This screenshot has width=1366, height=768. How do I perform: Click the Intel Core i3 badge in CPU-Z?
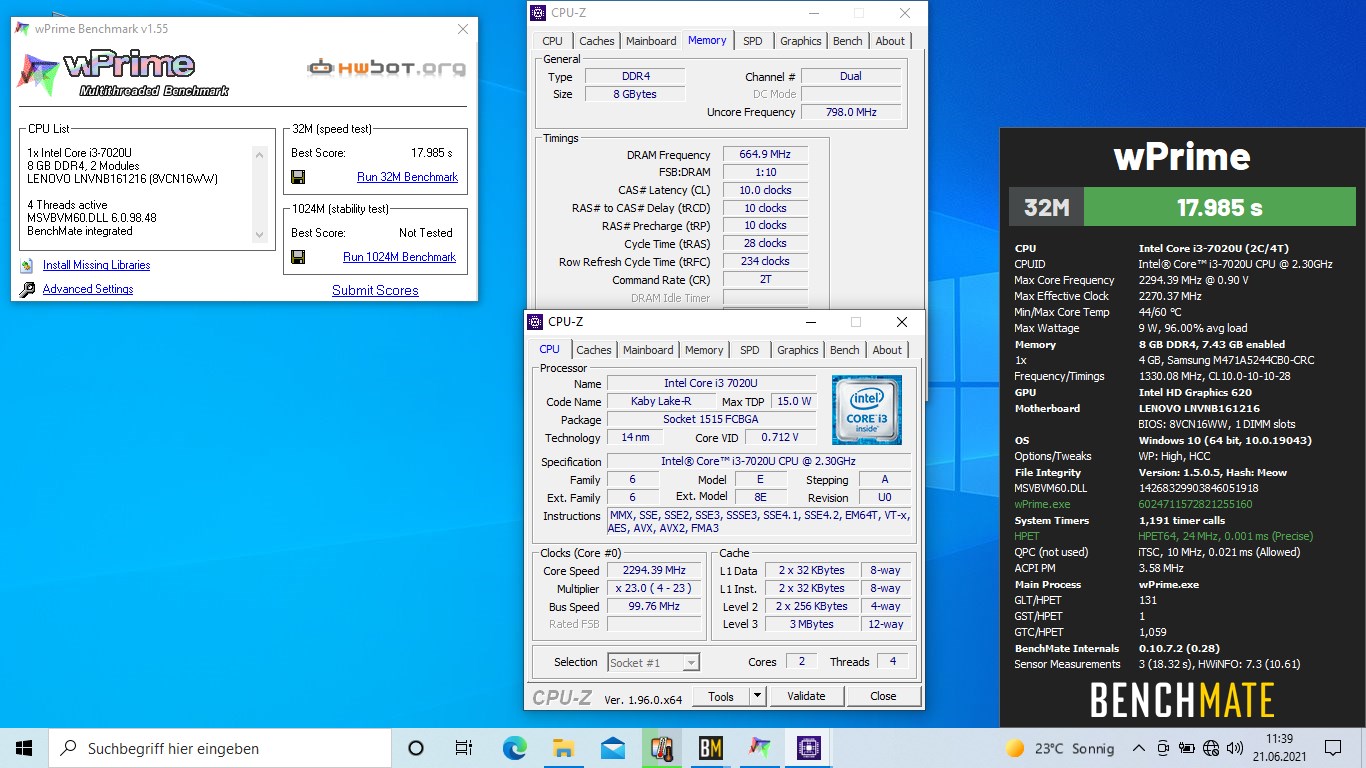pos(866,410)
